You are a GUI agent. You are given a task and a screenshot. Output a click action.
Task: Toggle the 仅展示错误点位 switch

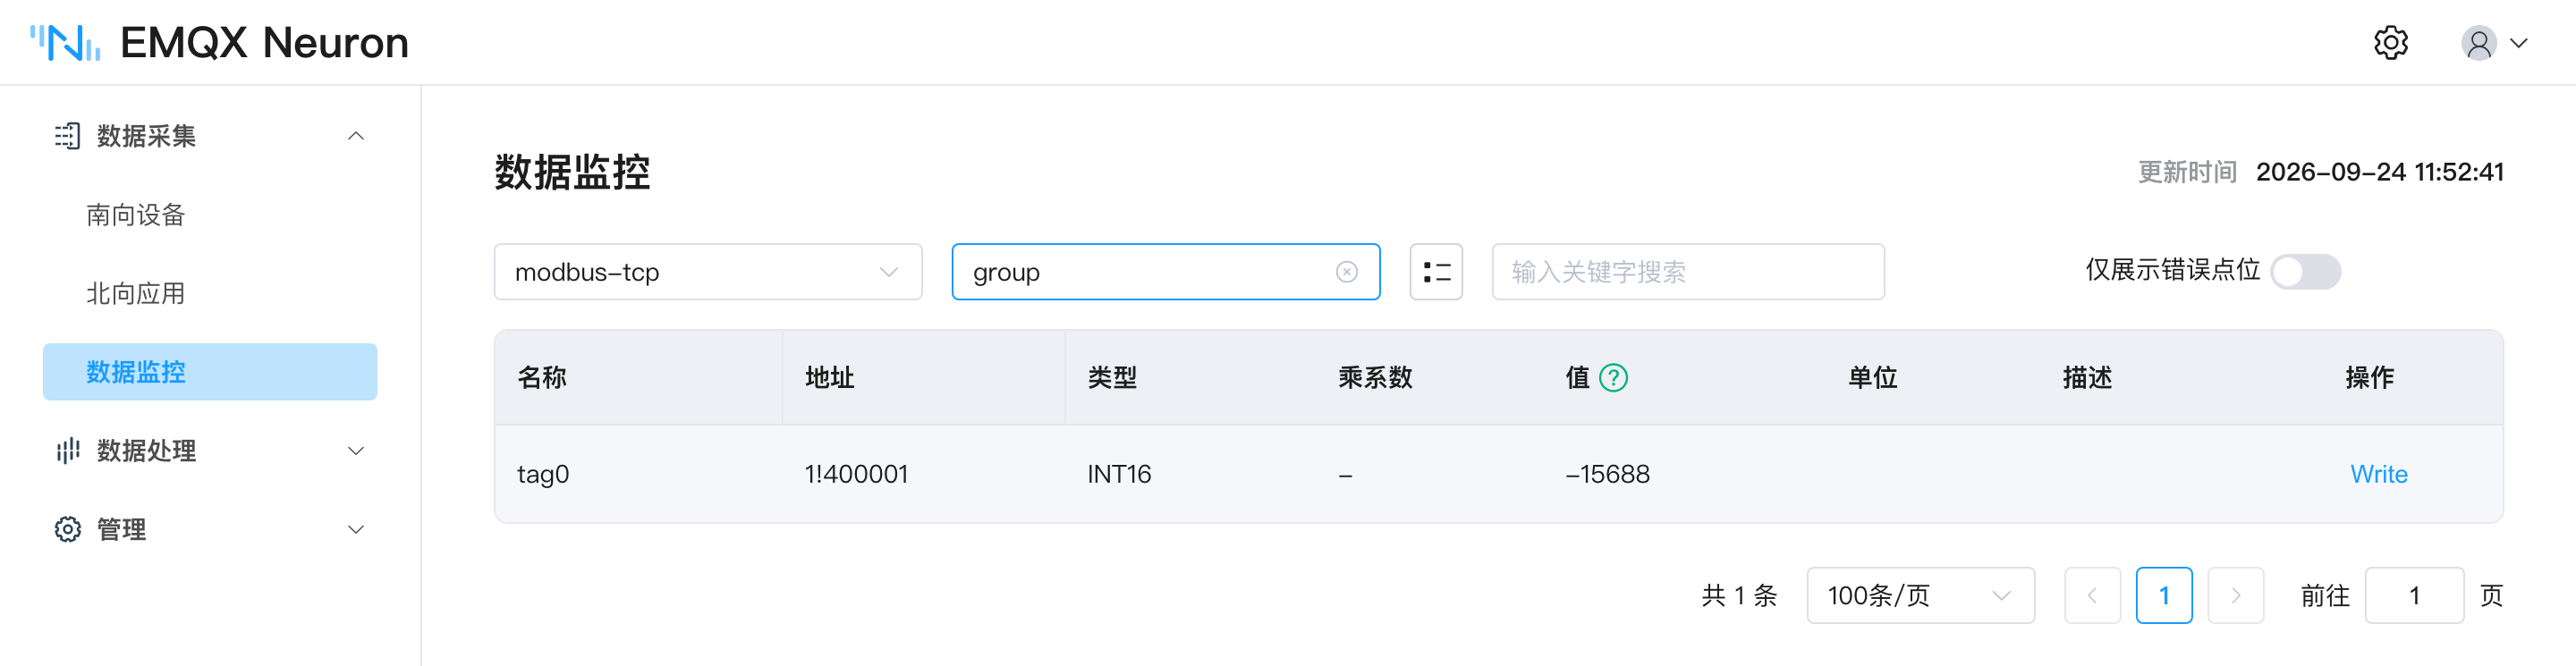click(2305, 272)
